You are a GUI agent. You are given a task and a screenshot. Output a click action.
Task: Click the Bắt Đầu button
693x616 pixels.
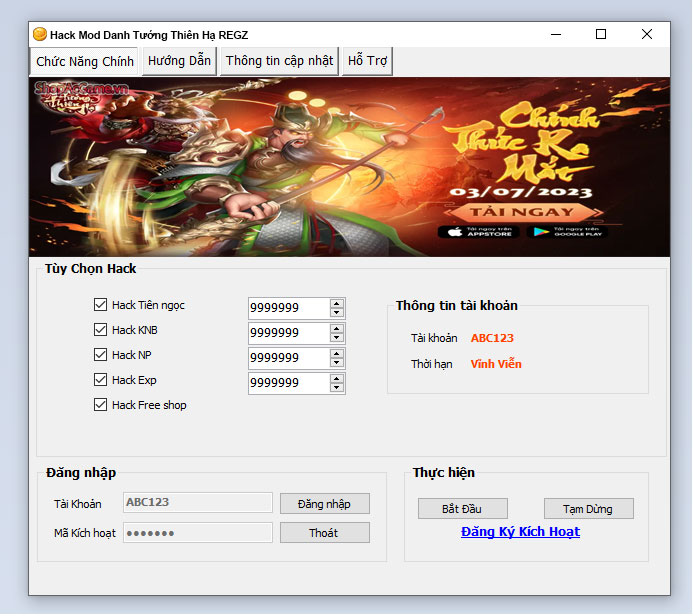[463, 509]
